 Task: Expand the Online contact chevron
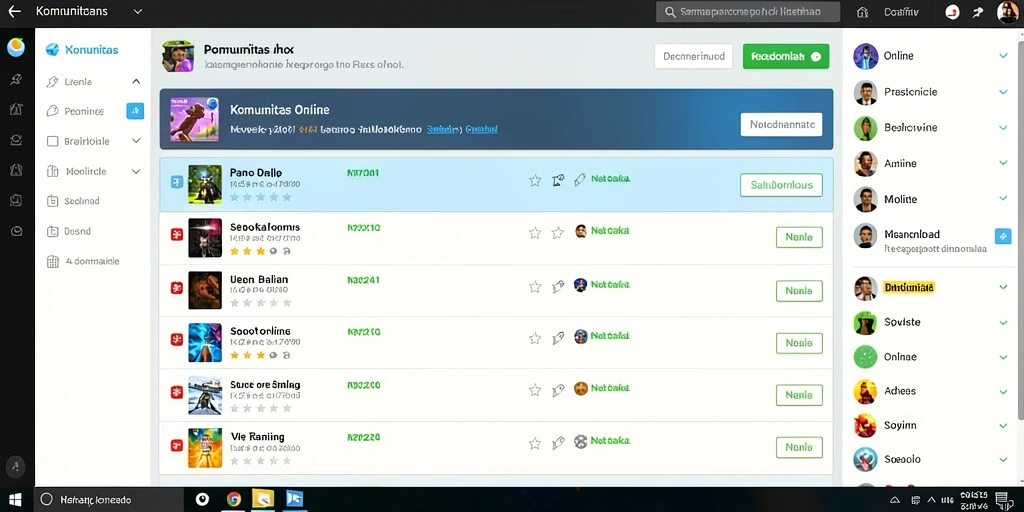click(1003, 56)
